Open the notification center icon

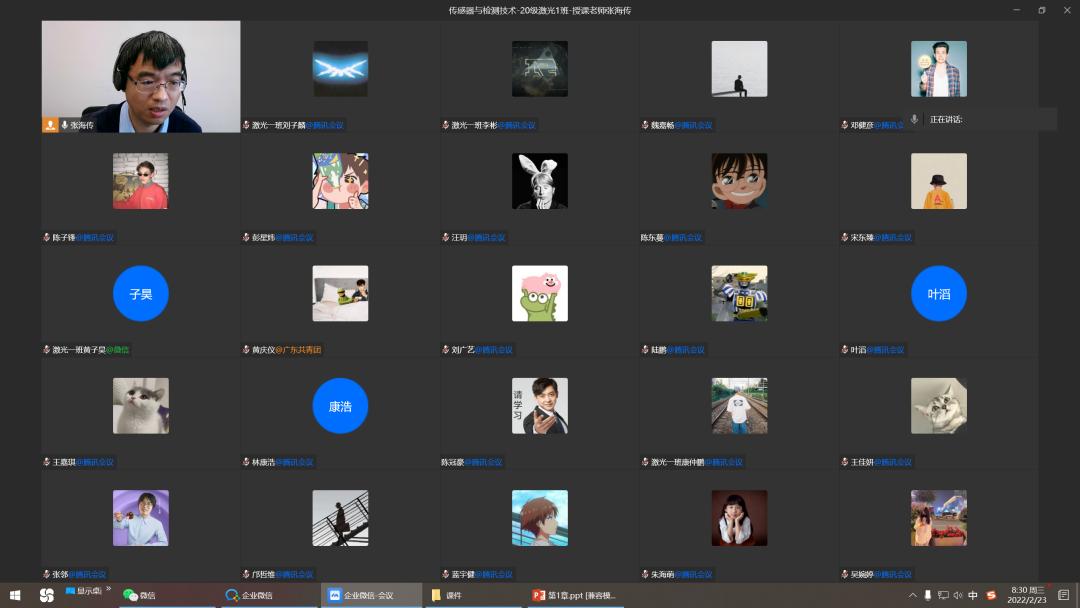1063,595
